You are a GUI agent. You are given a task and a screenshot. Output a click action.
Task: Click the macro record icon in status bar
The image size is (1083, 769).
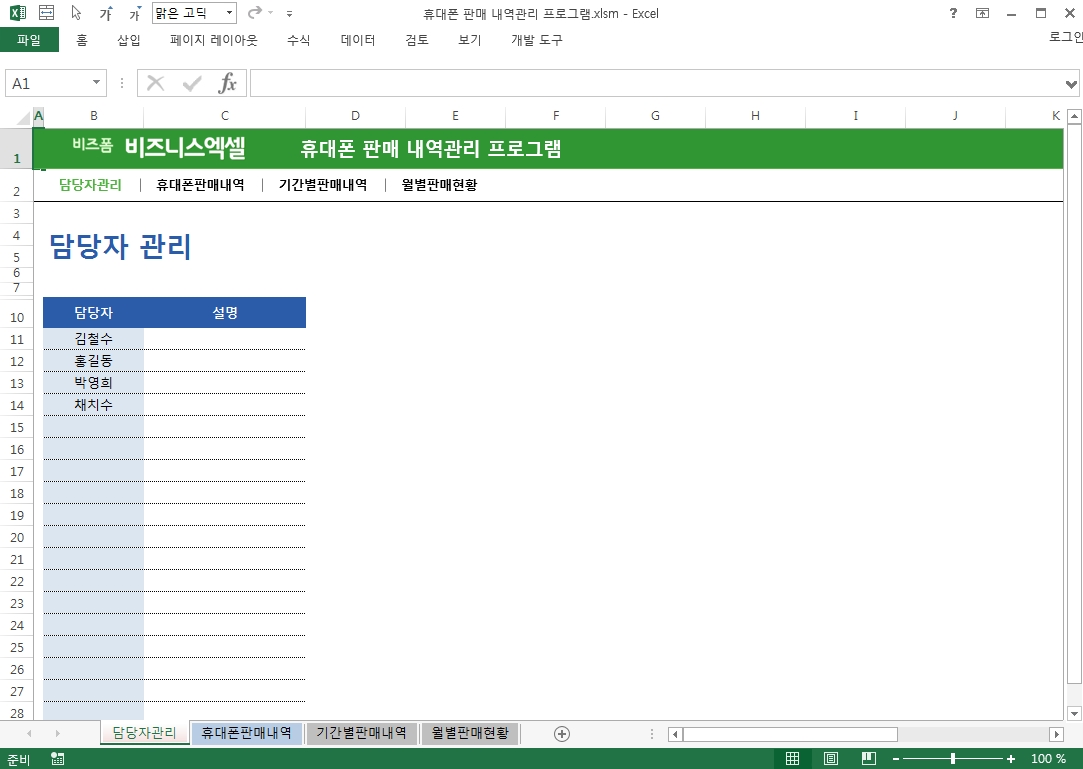coord(58,759)
